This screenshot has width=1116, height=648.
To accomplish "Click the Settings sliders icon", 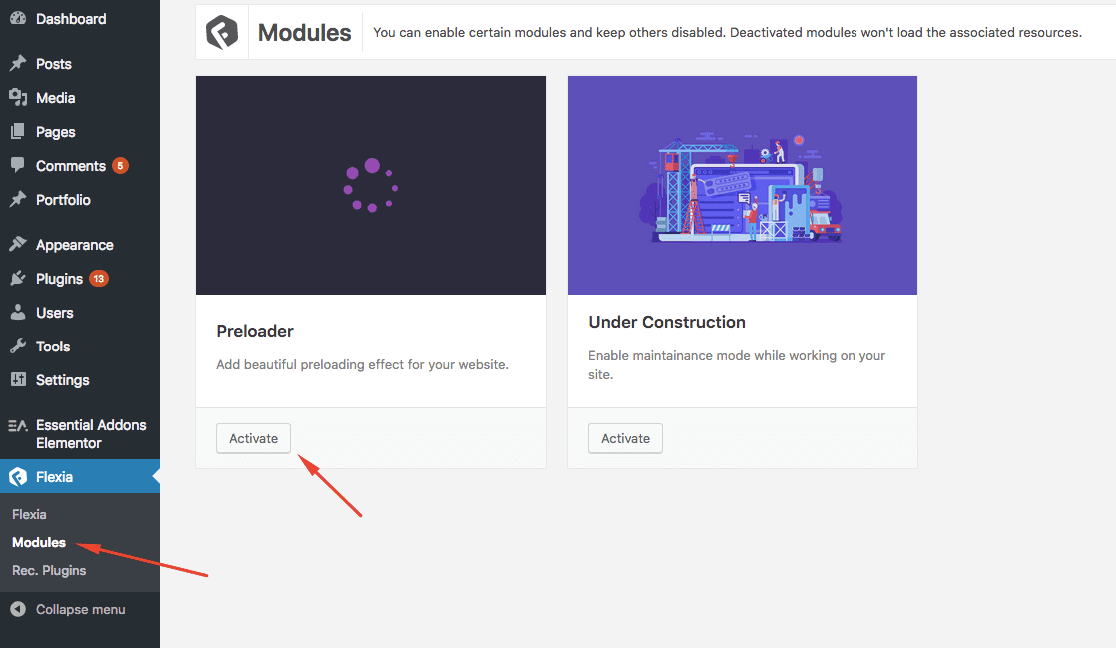I will pos(18,380).
